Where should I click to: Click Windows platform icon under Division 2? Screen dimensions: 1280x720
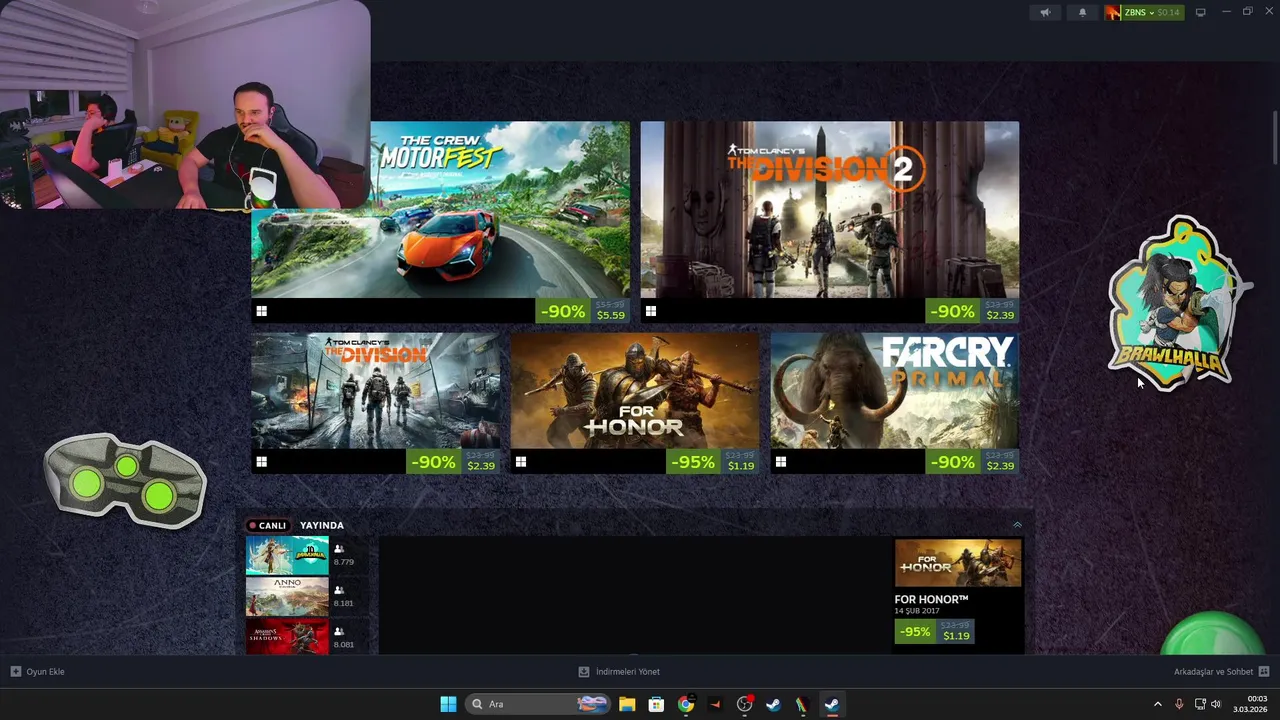pyautogui.click(x=650, y=311)
